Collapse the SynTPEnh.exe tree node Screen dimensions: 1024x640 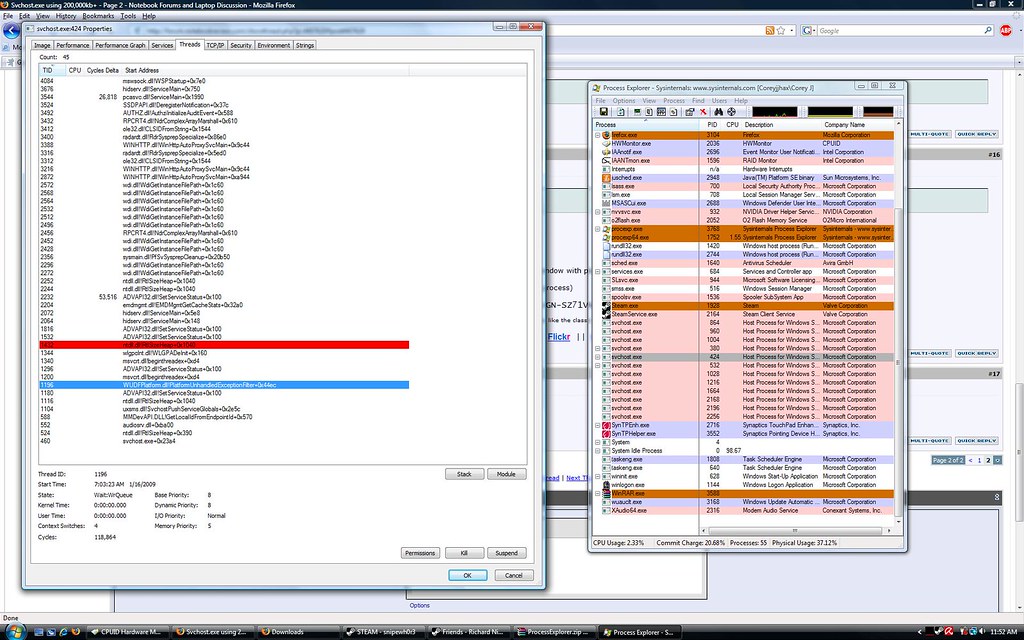[598, 425]
